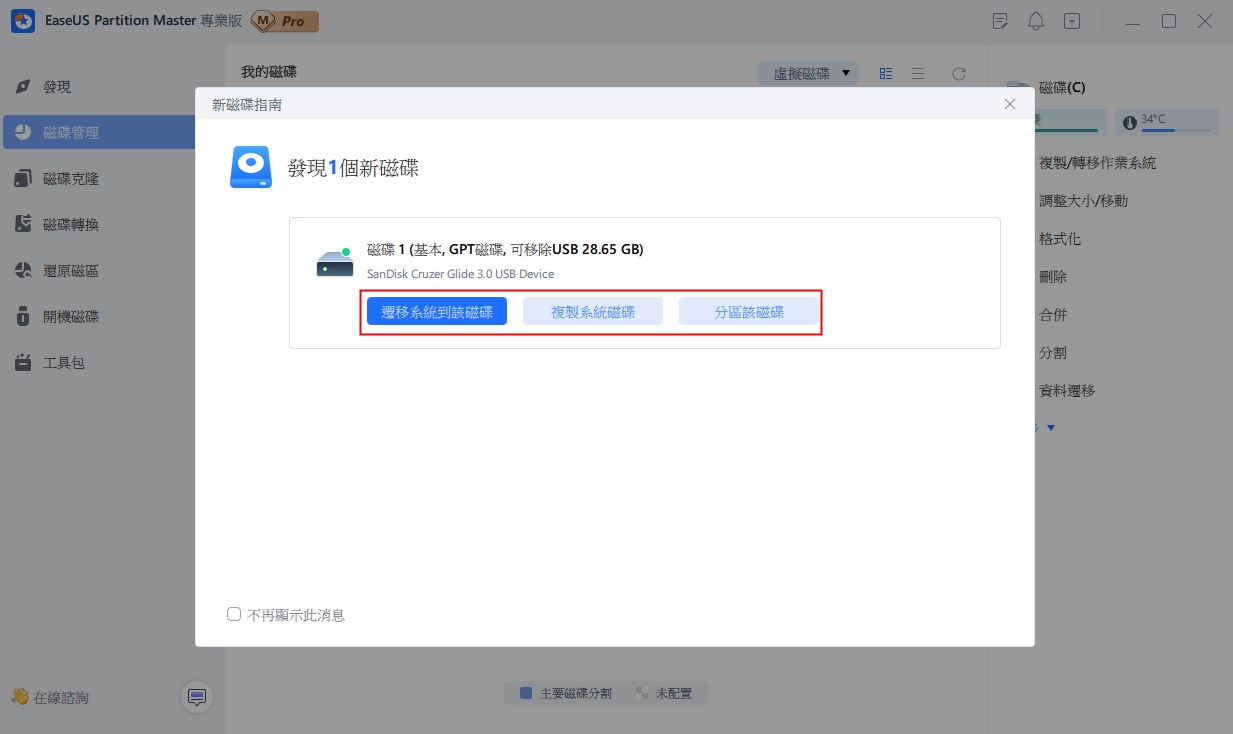
Task: Open 工具包 from the sidebar
Action: click(64, 363)
